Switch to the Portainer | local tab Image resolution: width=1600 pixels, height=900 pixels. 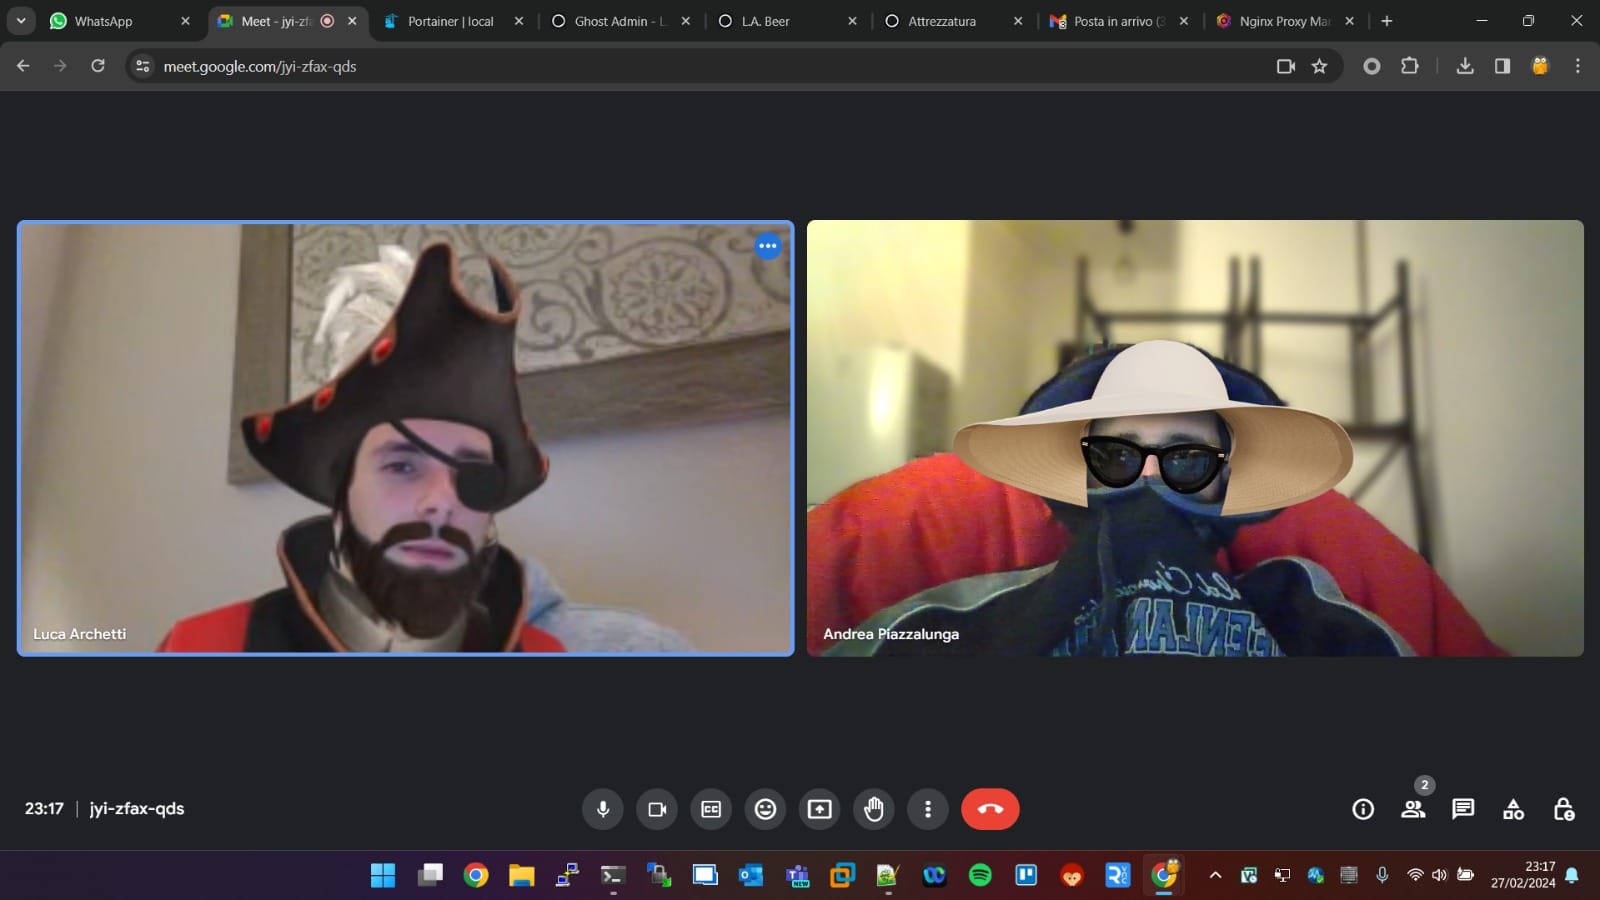pos(450,21)
